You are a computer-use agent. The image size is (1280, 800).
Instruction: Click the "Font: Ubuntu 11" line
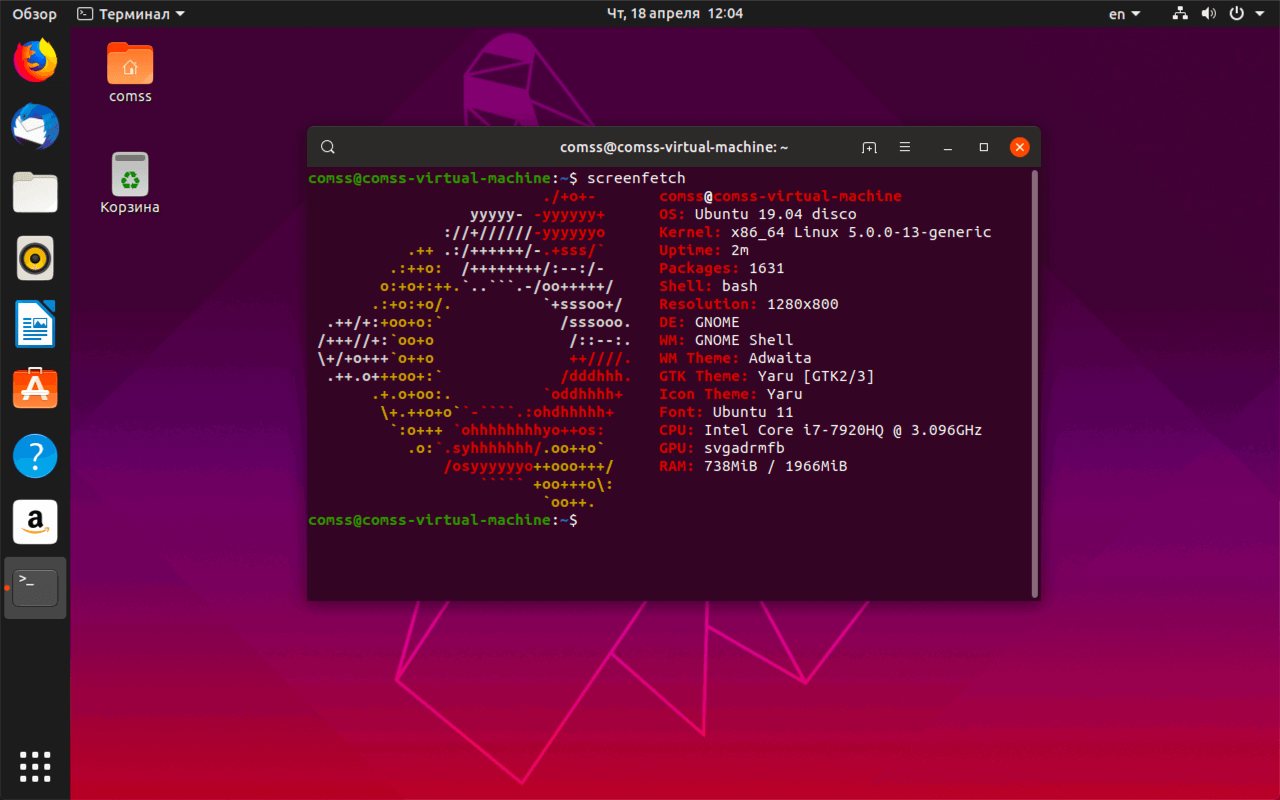[726, 412]
